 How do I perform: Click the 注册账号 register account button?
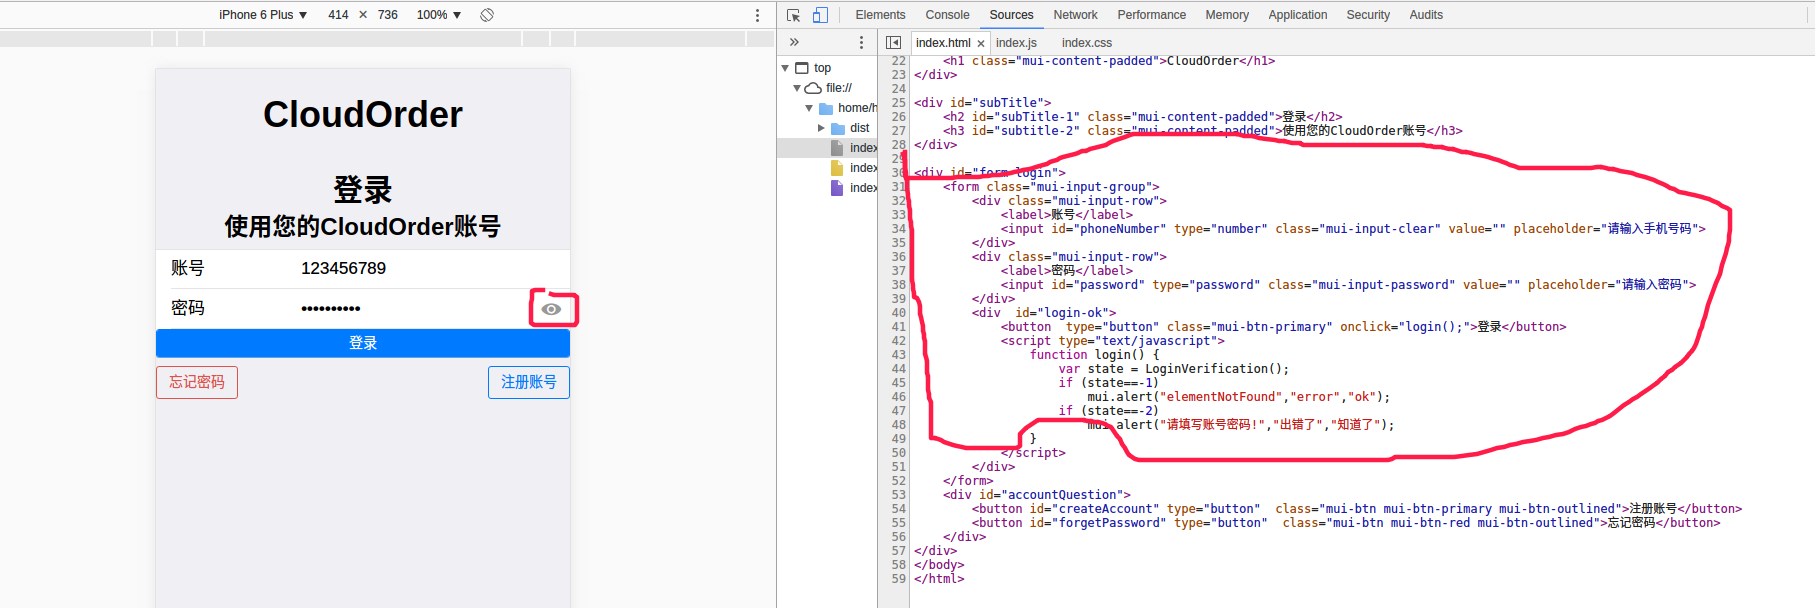(x=529, y=382)
